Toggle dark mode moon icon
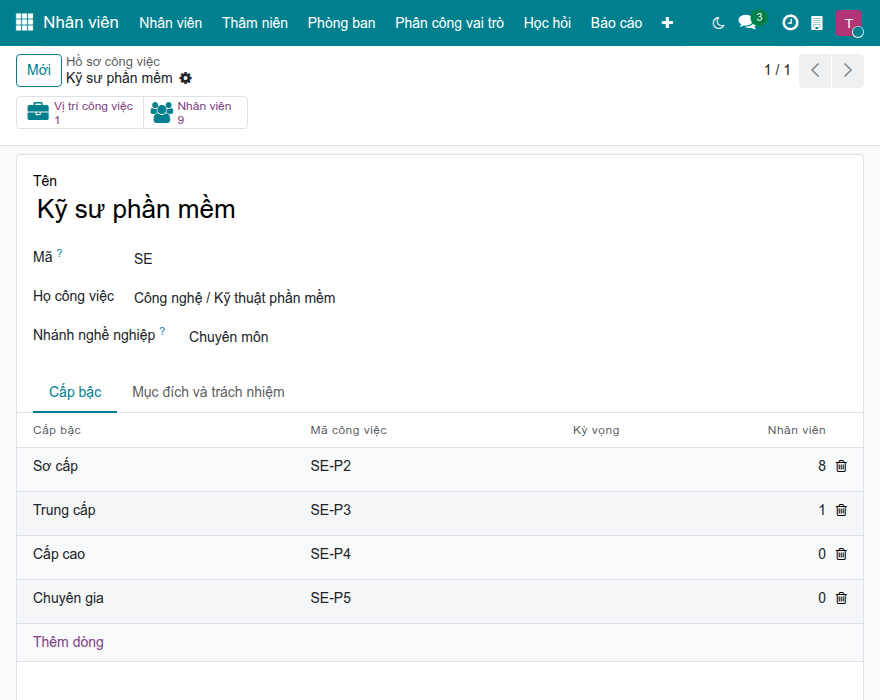880x700 pixels. click(x=718, y=23)
